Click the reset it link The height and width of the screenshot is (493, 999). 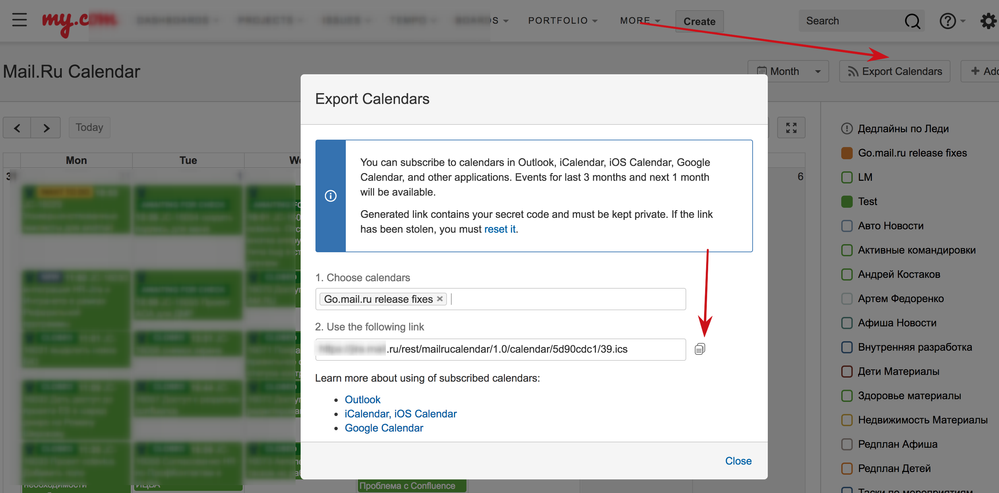coord(500,229)
